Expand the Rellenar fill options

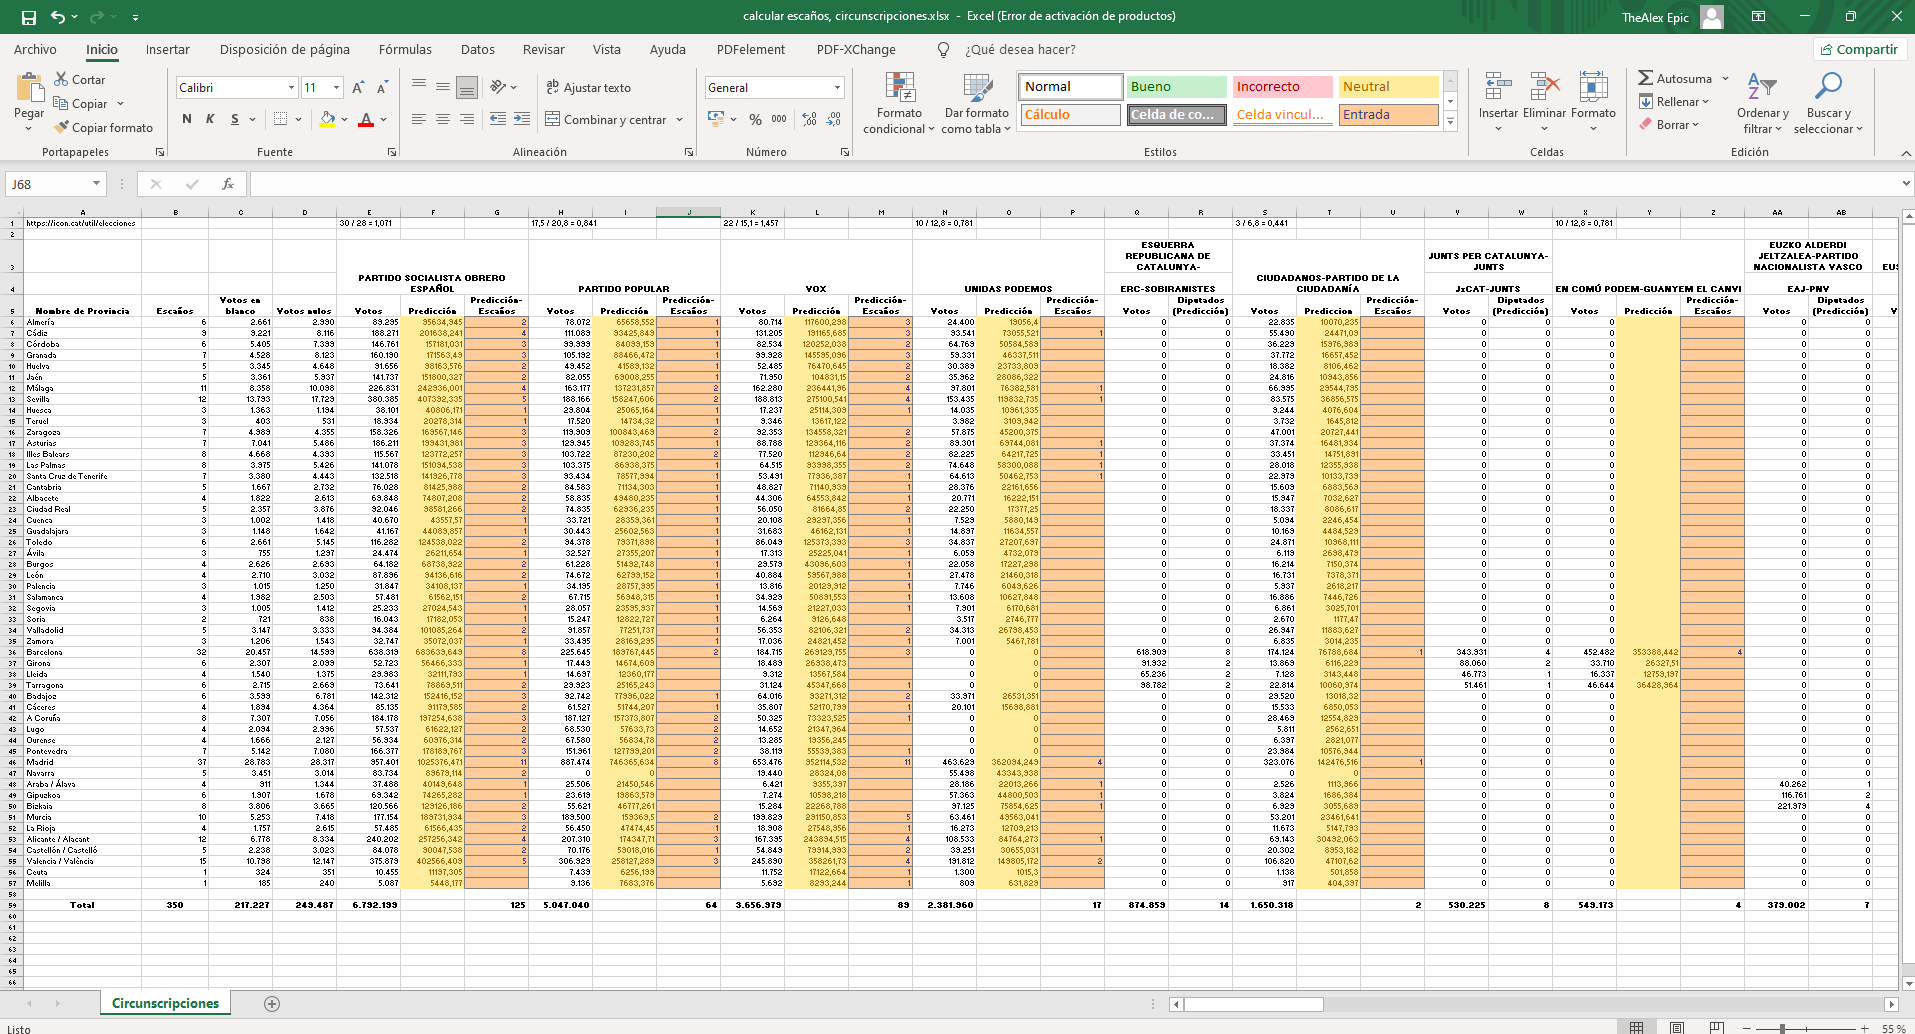(1706, 102)
